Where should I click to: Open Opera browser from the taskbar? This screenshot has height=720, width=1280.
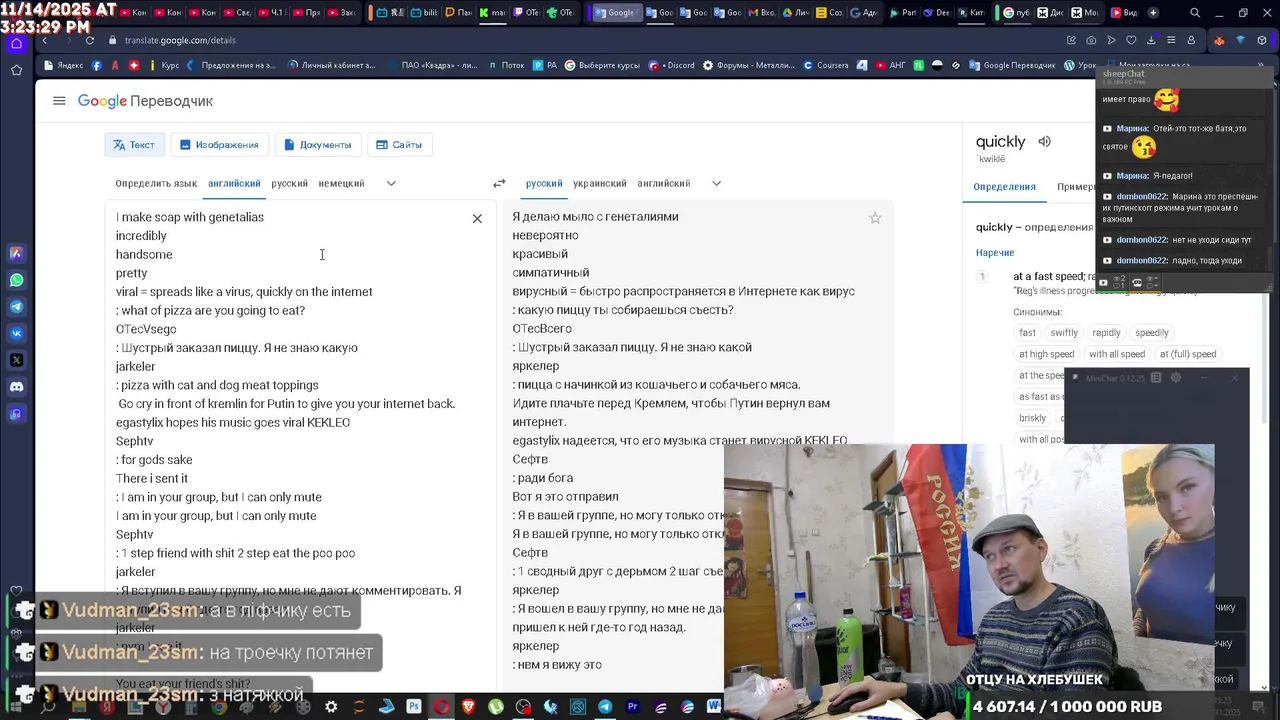pyautogui.click(x=441, y=707)
